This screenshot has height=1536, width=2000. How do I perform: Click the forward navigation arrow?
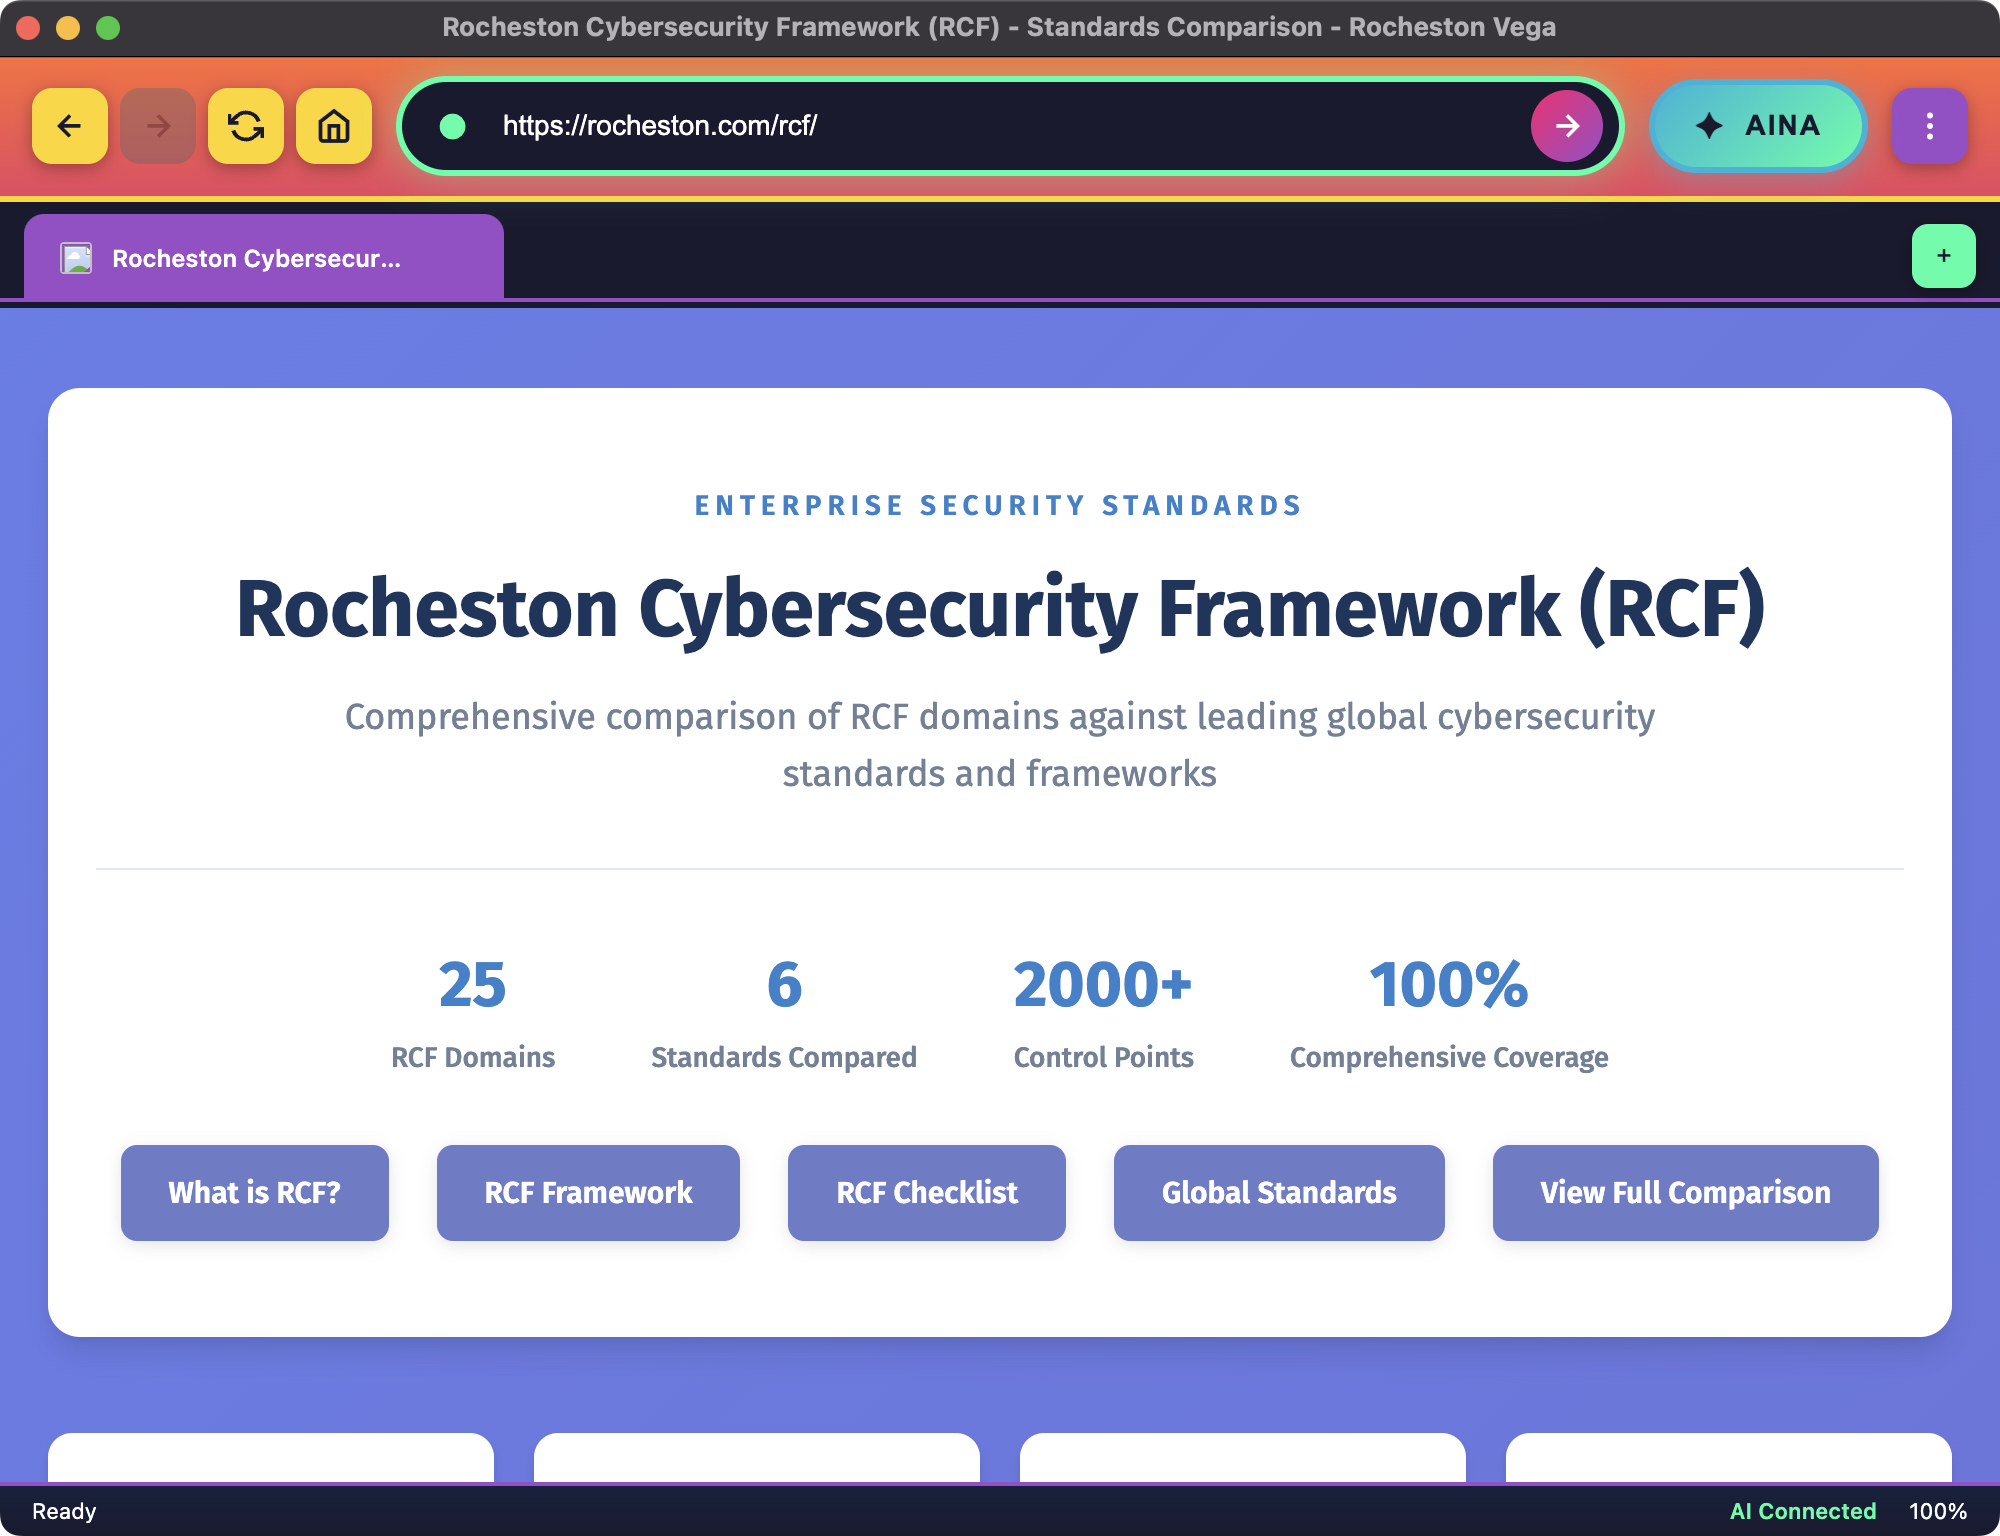click(157, 126)
